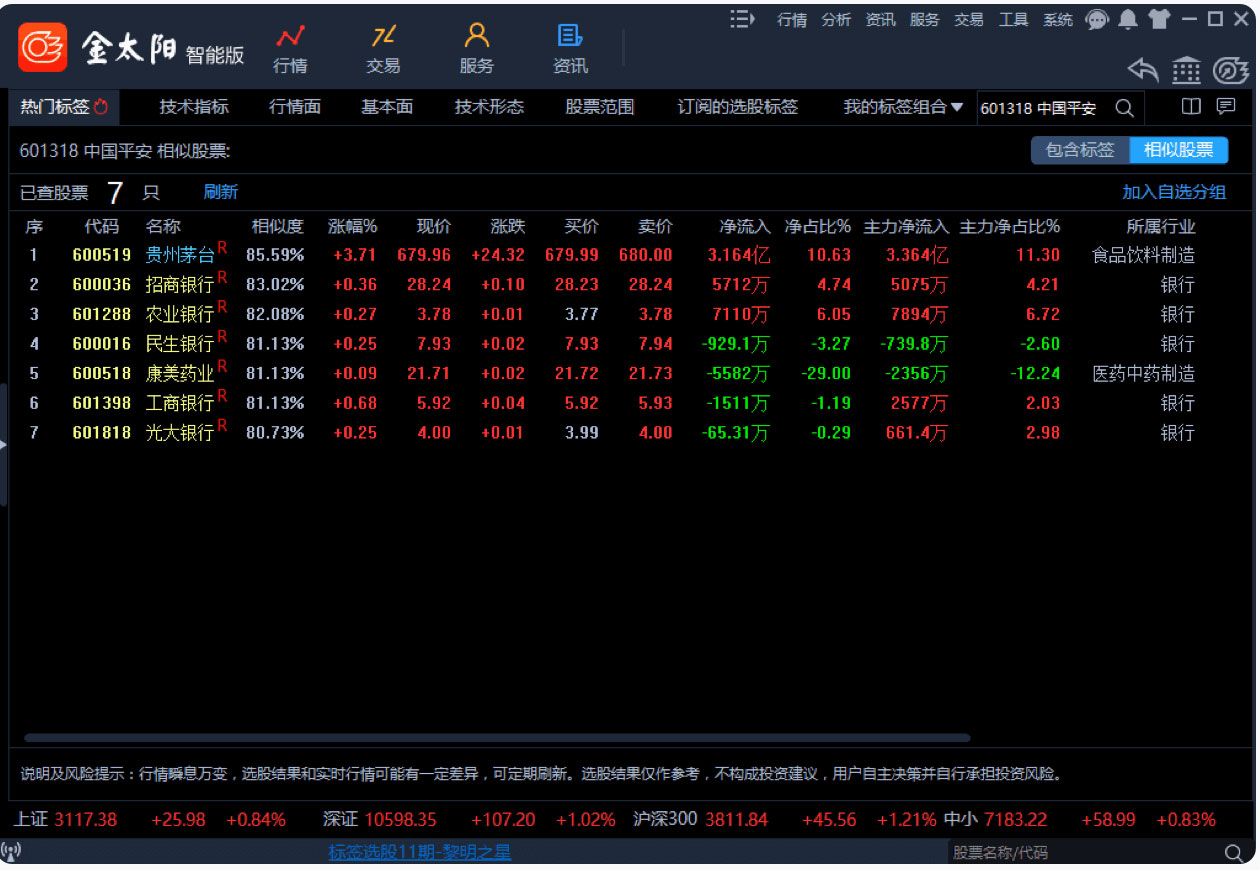Open the 服务 person icon
This screenshot has height=870, width=1260.
(477, 36)
